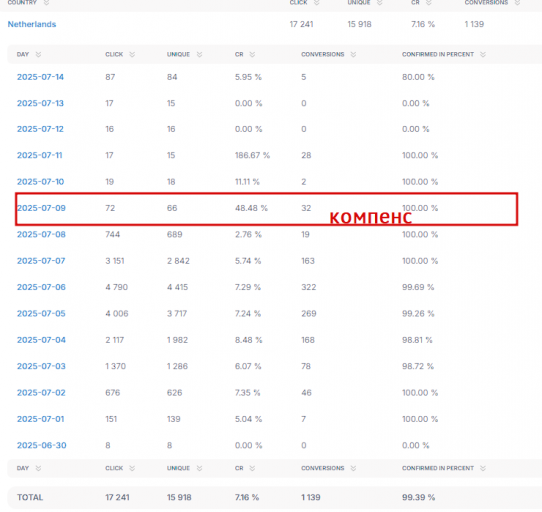The width and height of the screenshot is (542, 512).
Task: Select confirmed value 98.81 %
Action: (417, 340)
